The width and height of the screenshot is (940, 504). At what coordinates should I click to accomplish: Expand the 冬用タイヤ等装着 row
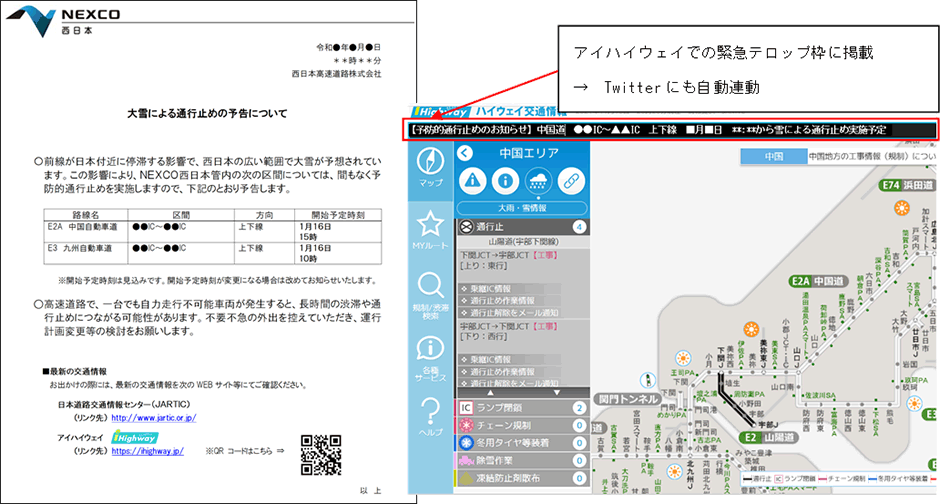point(523,443)
